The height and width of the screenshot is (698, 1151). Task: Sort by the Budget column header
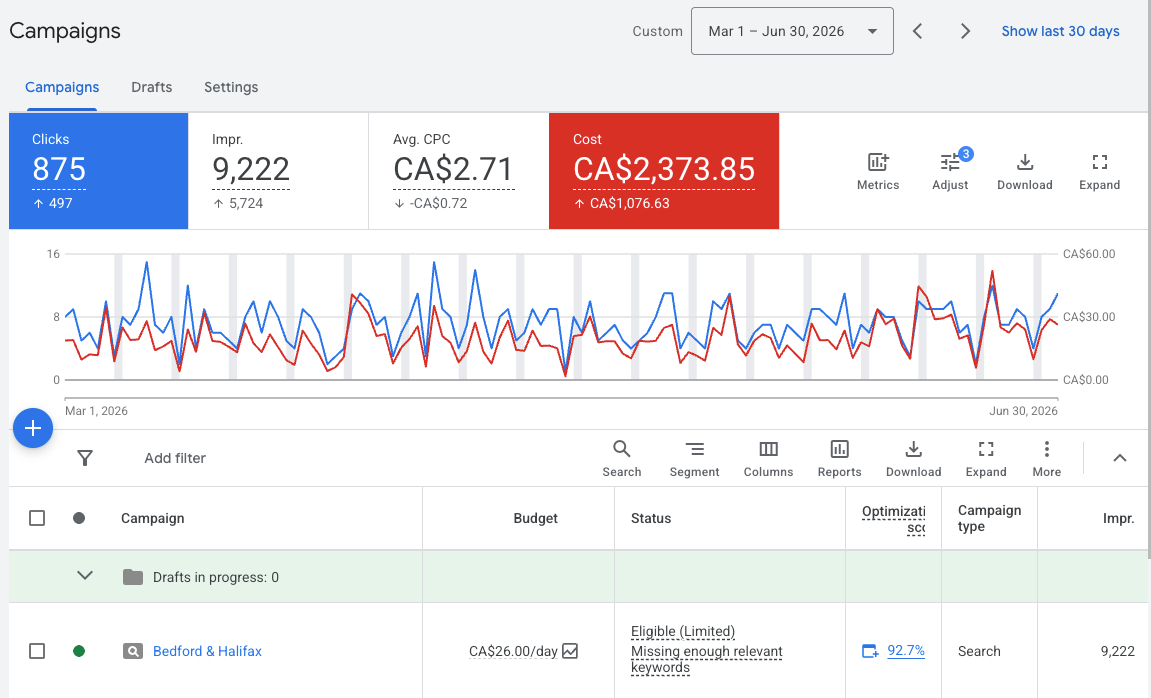pos(535,518)
